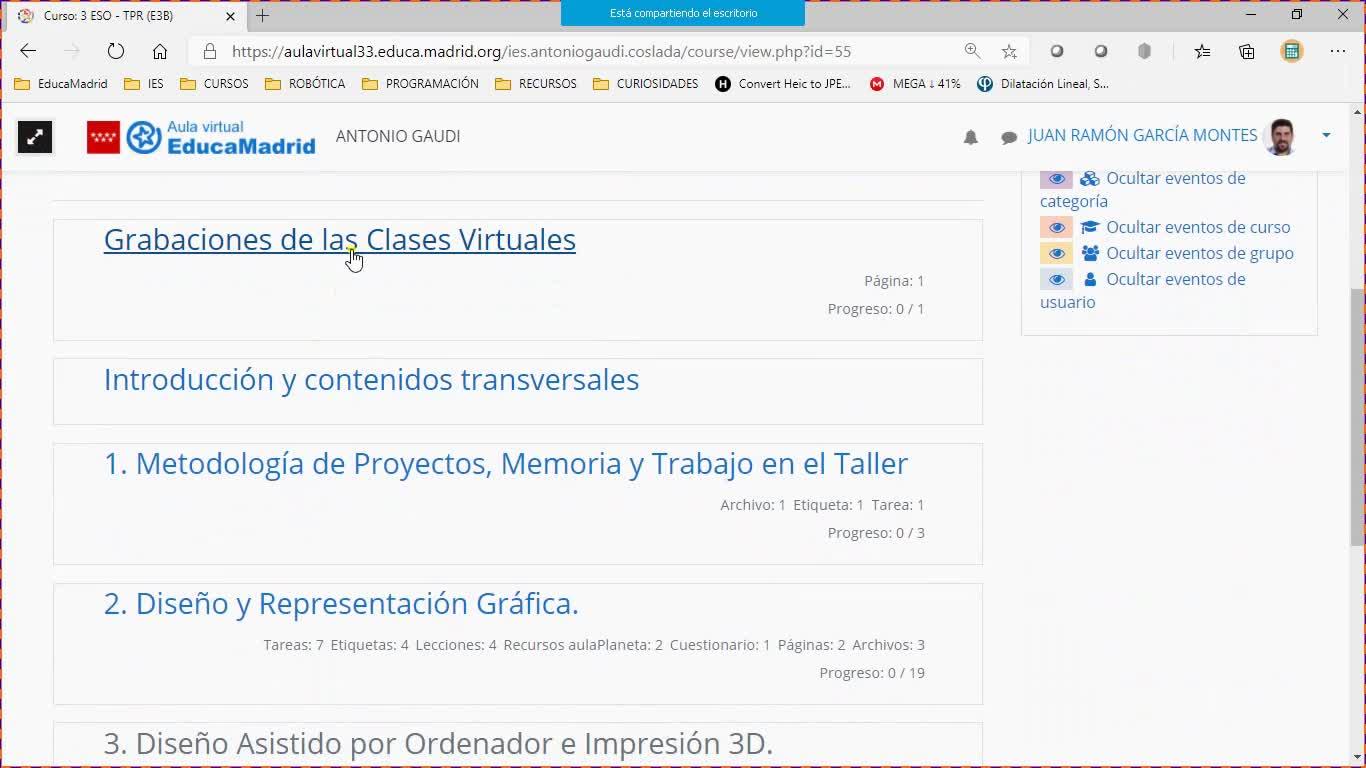Open the zoom magnifier in address bar
Viewport: 1366px width, 768px height.
coord(972,51)
